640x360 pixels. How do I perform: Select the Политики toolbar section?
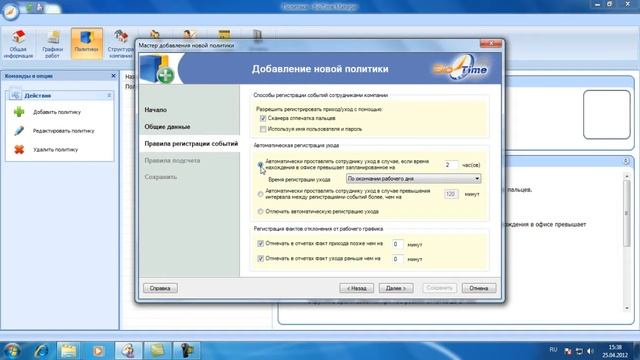pyautogui.click(x=87, y=44)
